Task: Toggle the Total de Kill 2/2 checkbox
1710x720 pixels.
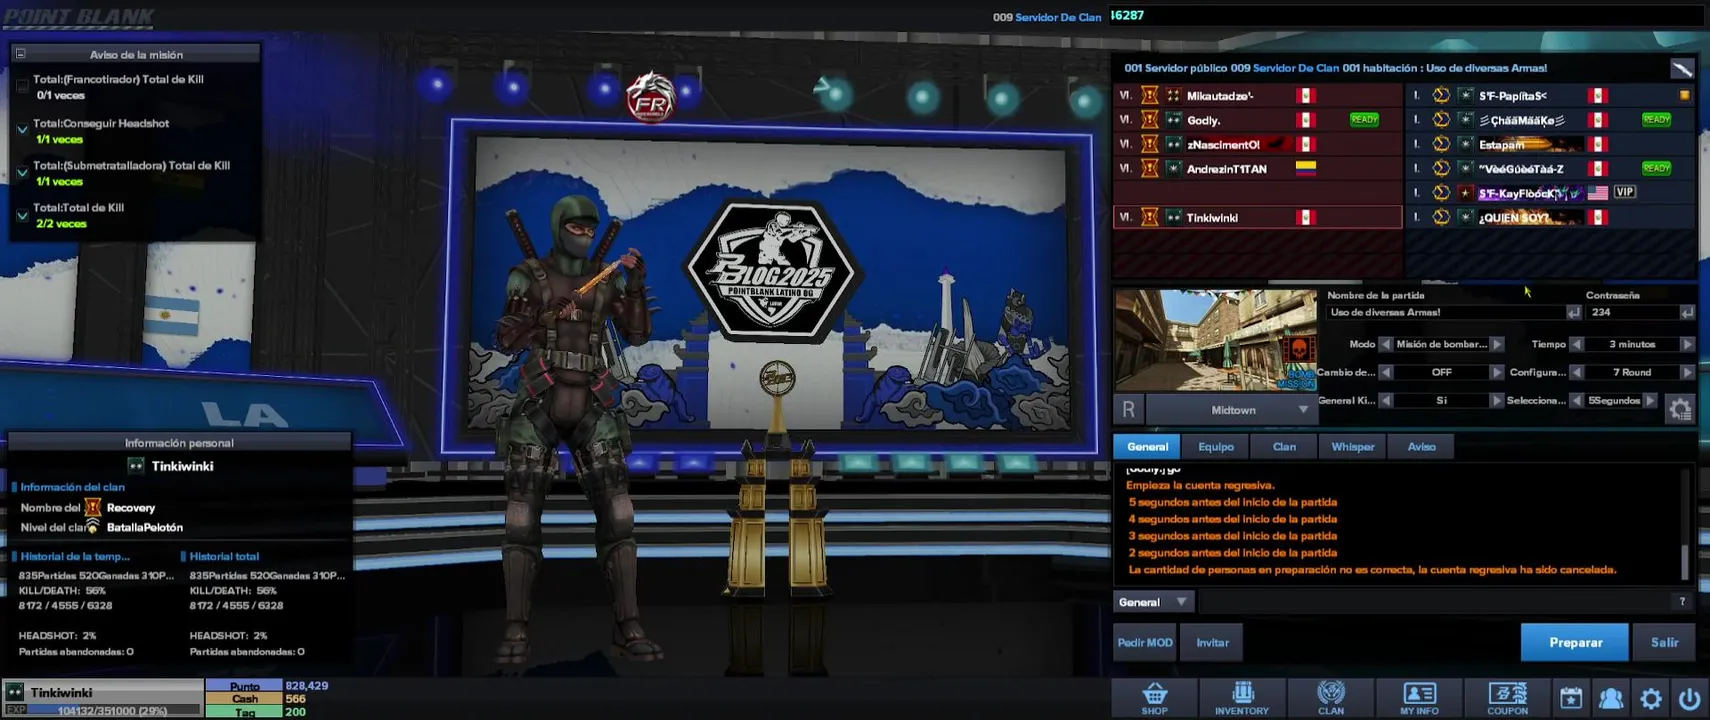Action: 22,215
